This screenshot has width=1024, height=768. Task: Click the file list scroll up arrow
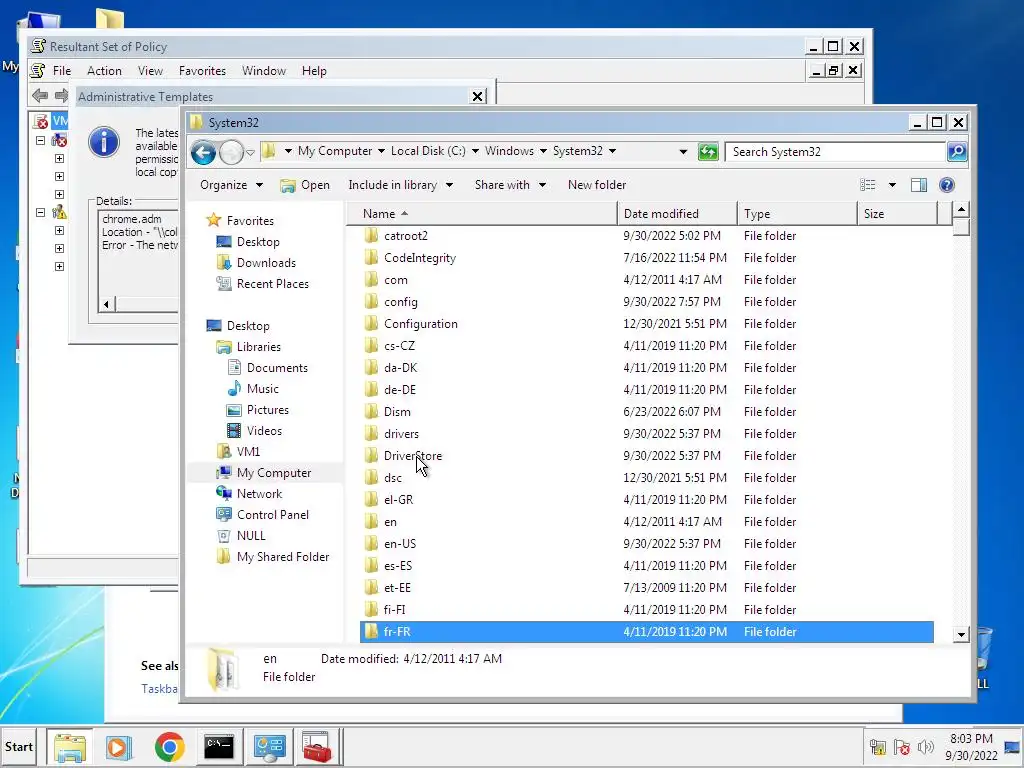[961, 210]
